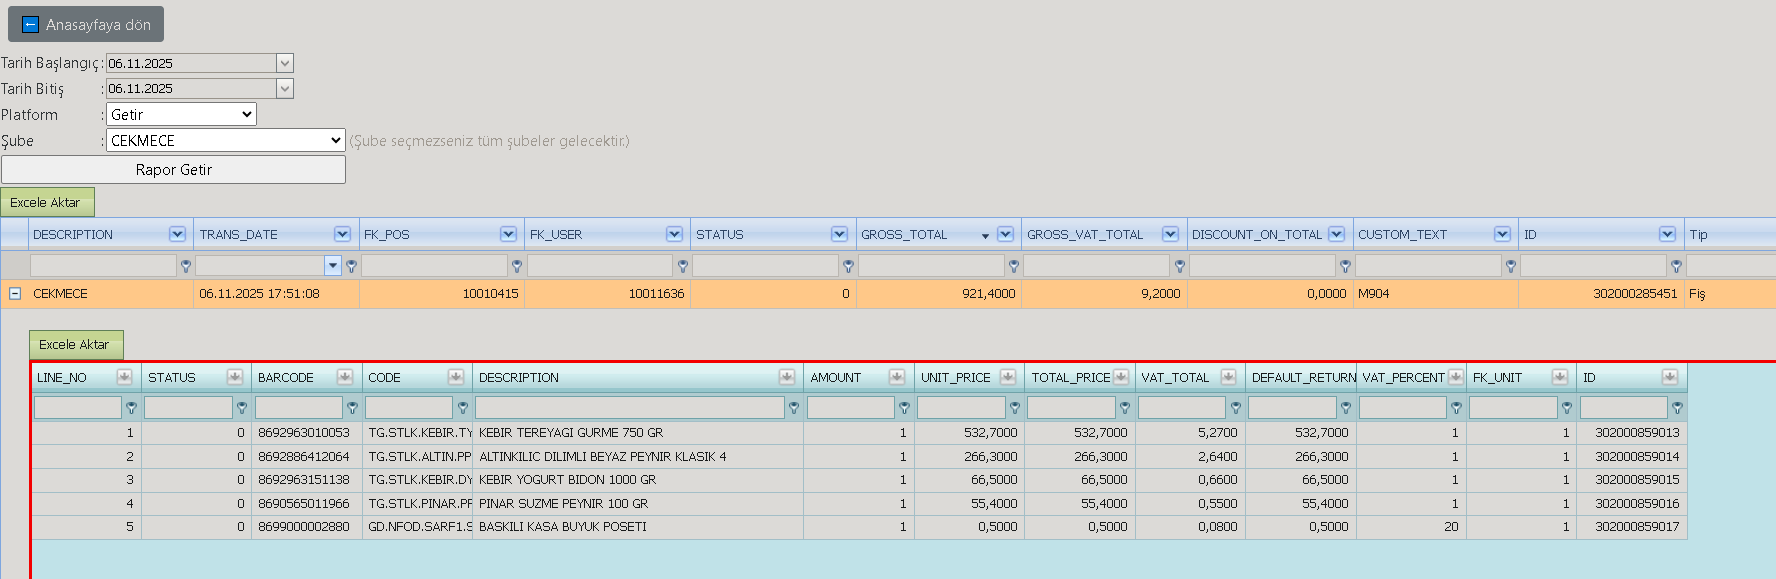Viewport: 1776px width, 579px height.
Task: Sort by GROSS_TOTAL column header
Action: (x=903, y=235)
